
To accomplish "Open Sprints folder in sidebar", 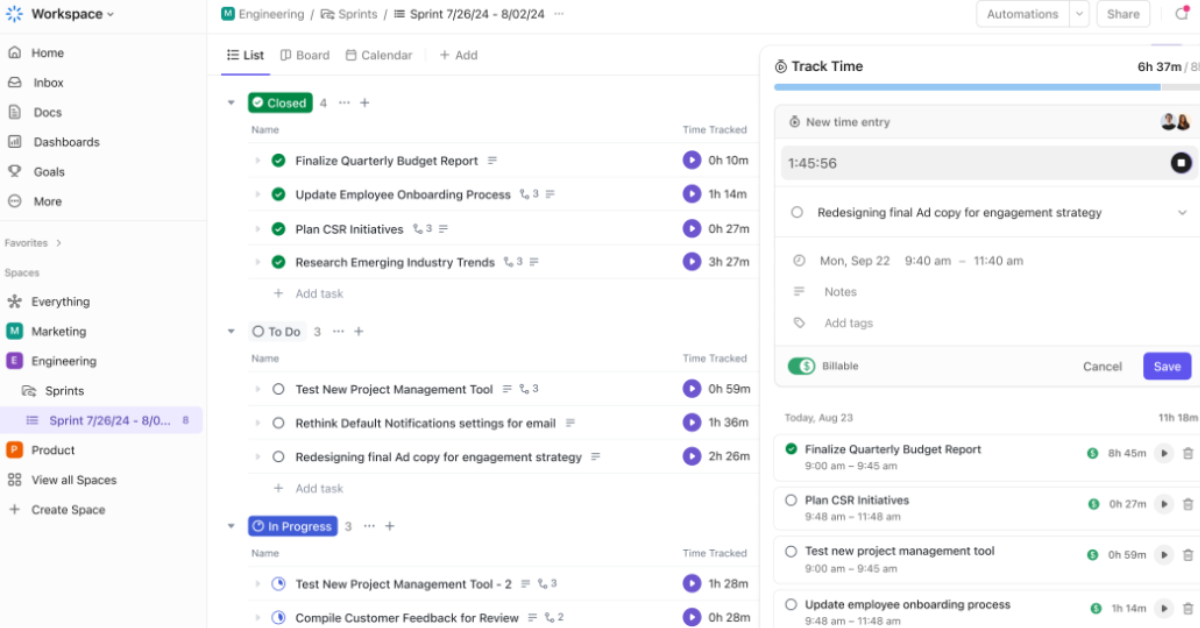I will pyautogui.click(x=64, y=391).
